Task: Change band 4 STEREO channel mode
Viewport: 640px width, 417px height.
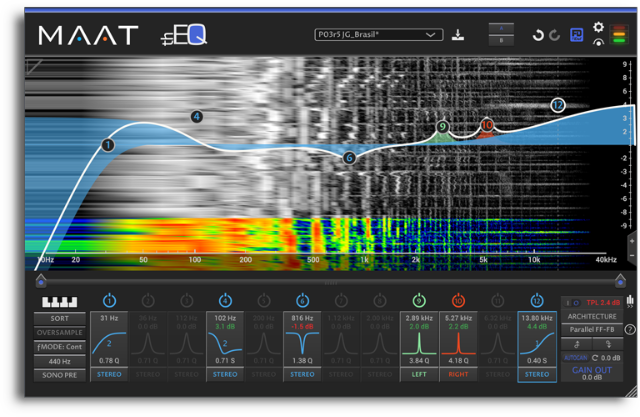Action: click(x=225, y=374)
